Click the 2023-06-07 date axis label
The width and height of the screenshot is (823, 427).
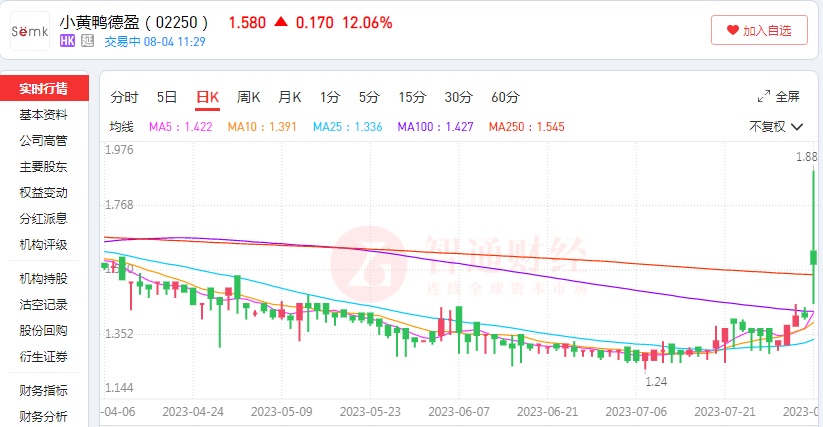point(459,412)
